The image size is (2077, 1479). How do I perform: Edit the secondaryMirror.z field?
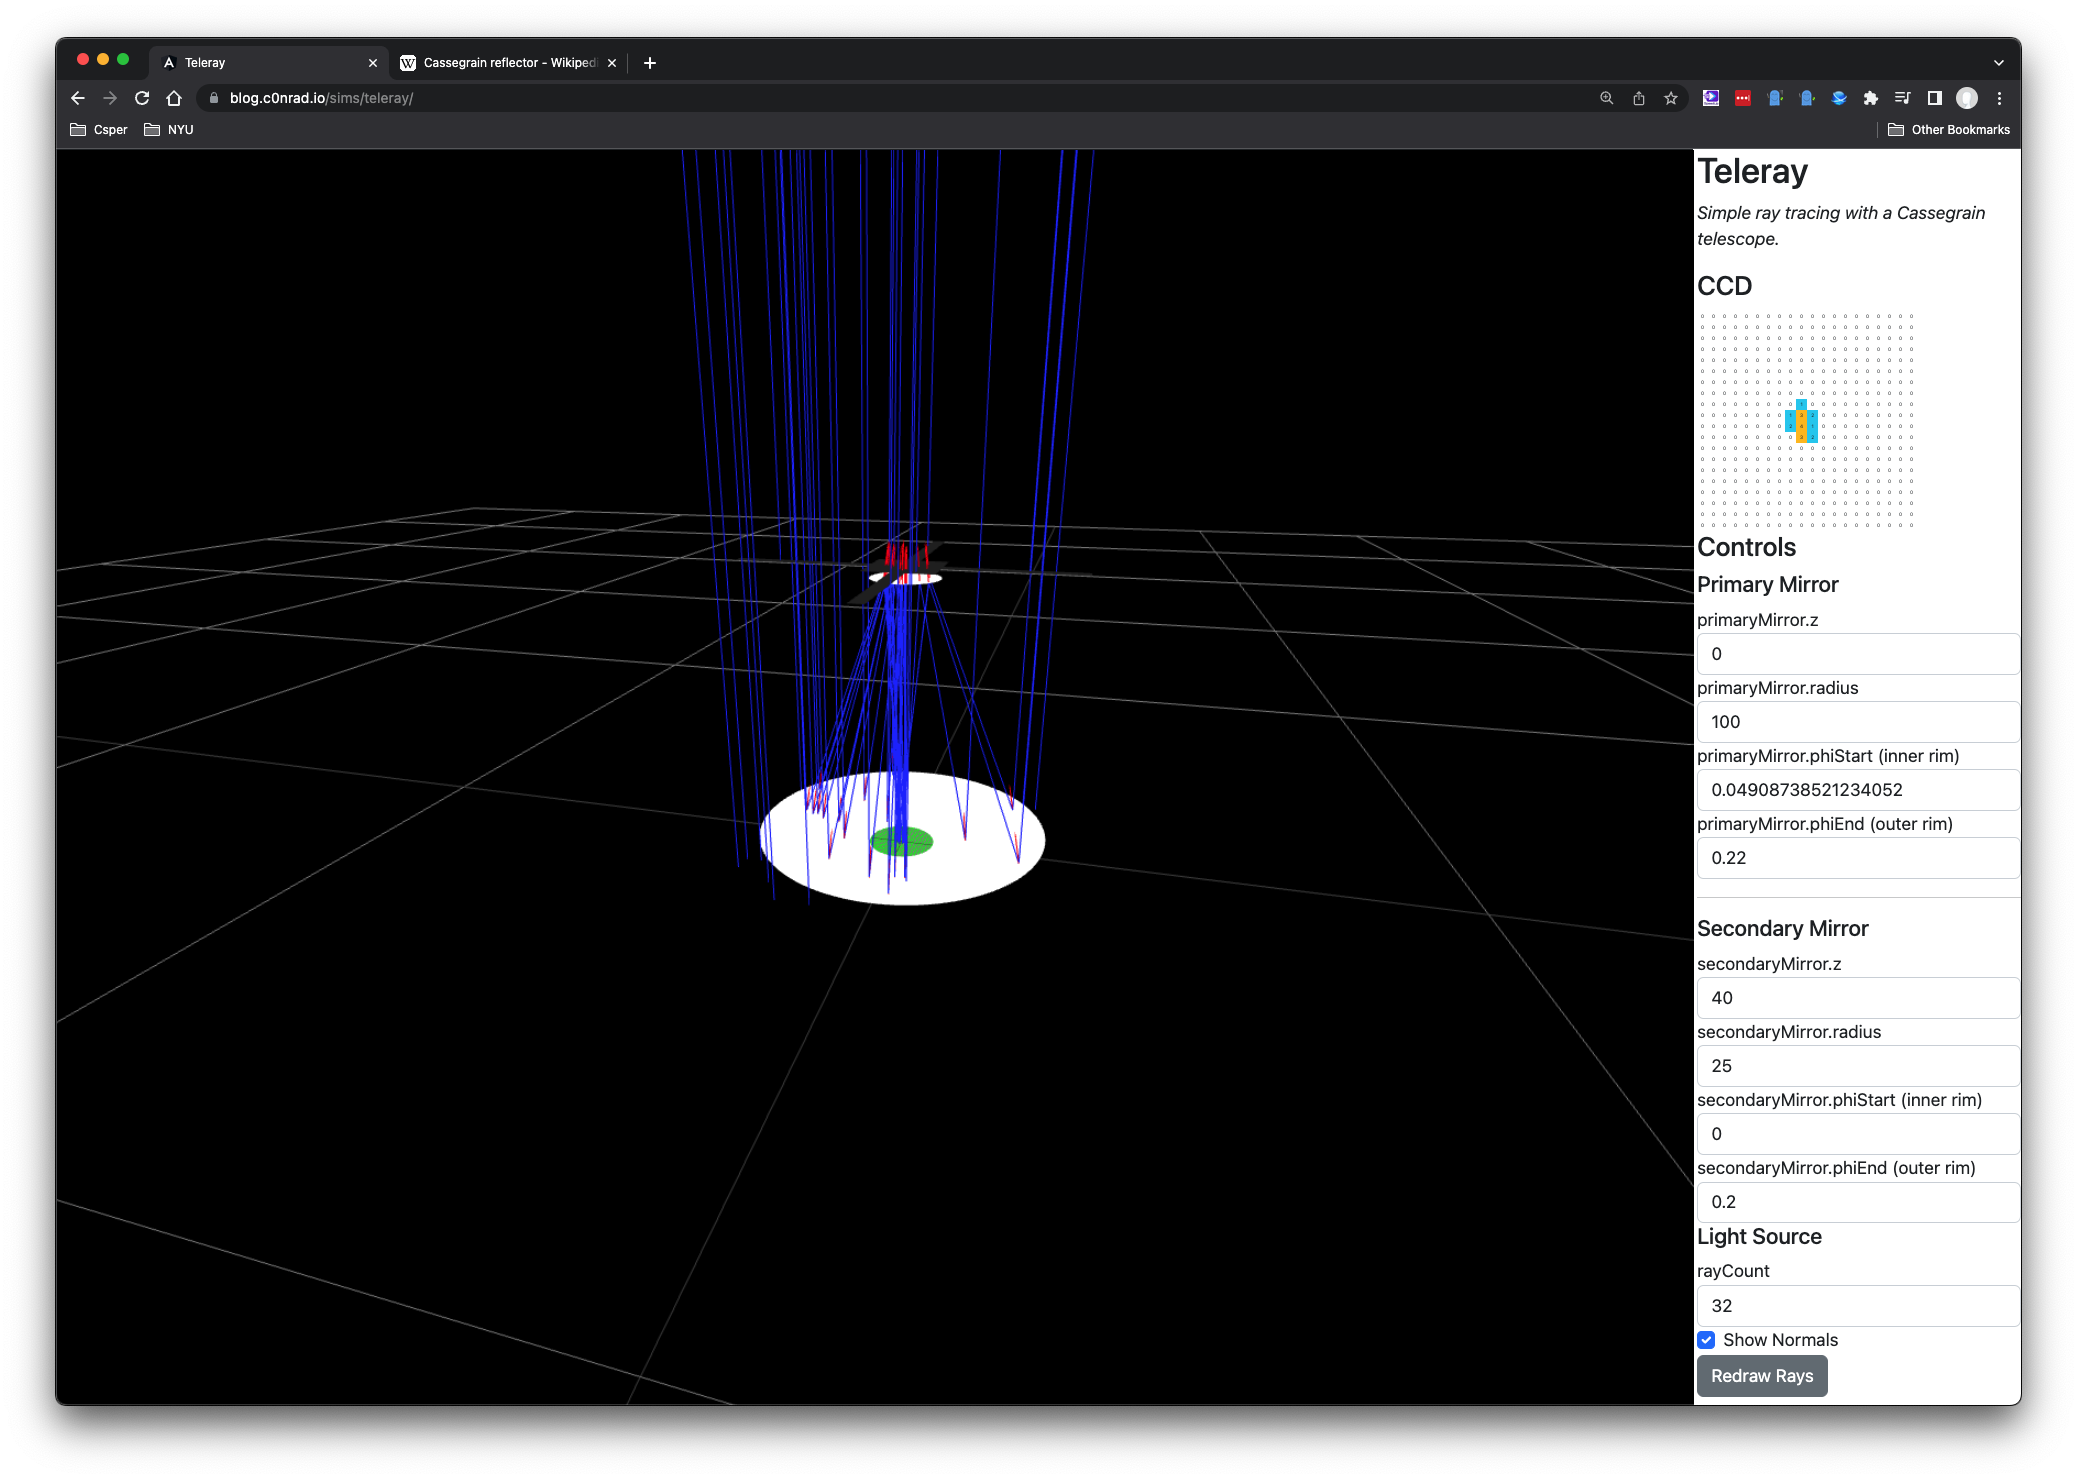tap(1857, 998)
